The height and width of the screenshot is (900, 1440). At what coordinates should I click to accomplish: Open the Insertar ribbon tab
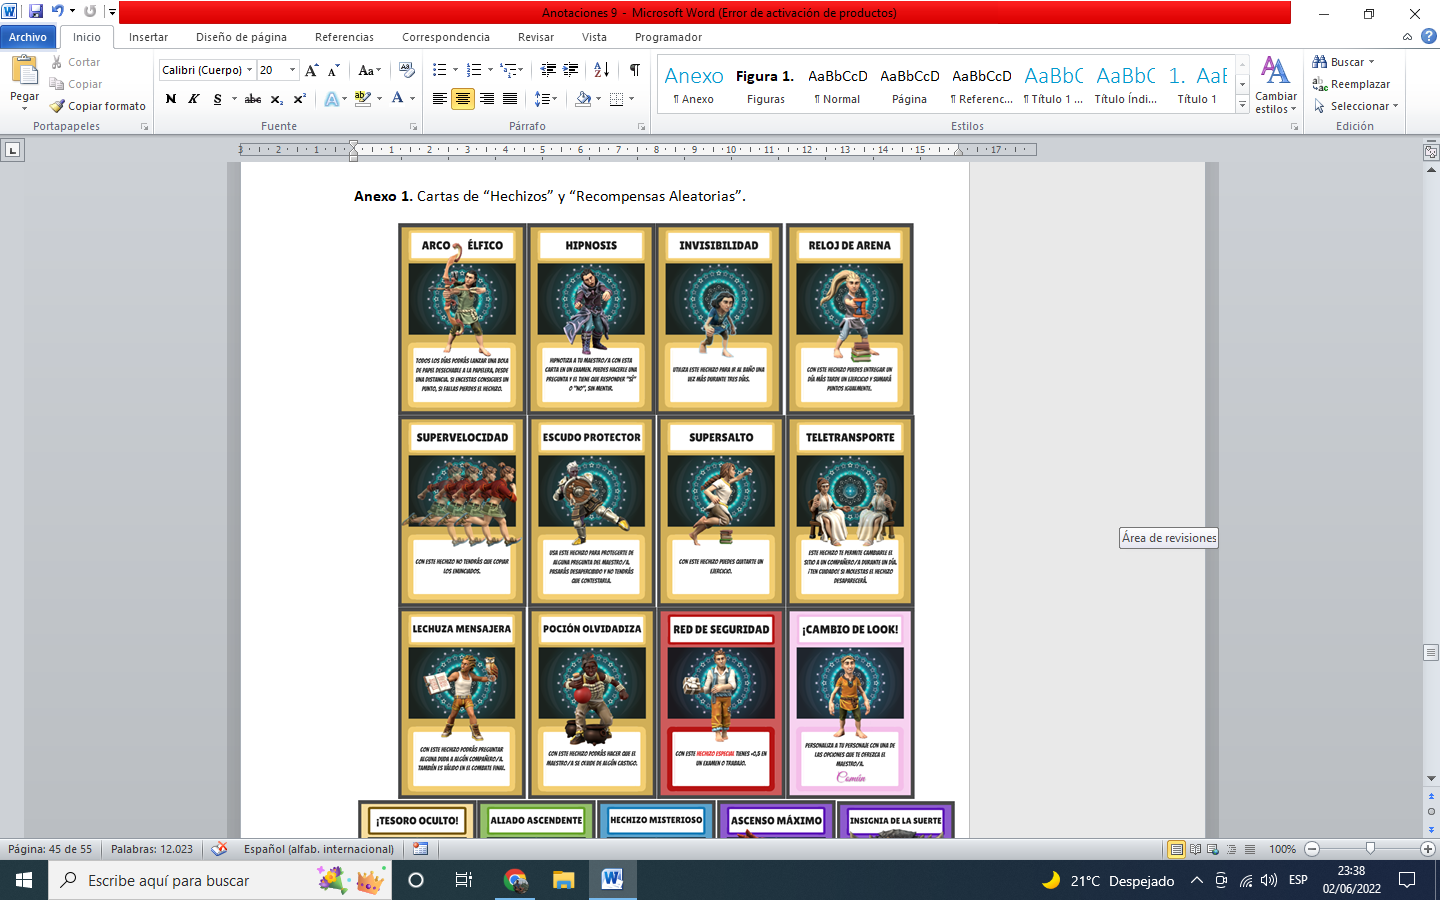[x=148, y=37]
